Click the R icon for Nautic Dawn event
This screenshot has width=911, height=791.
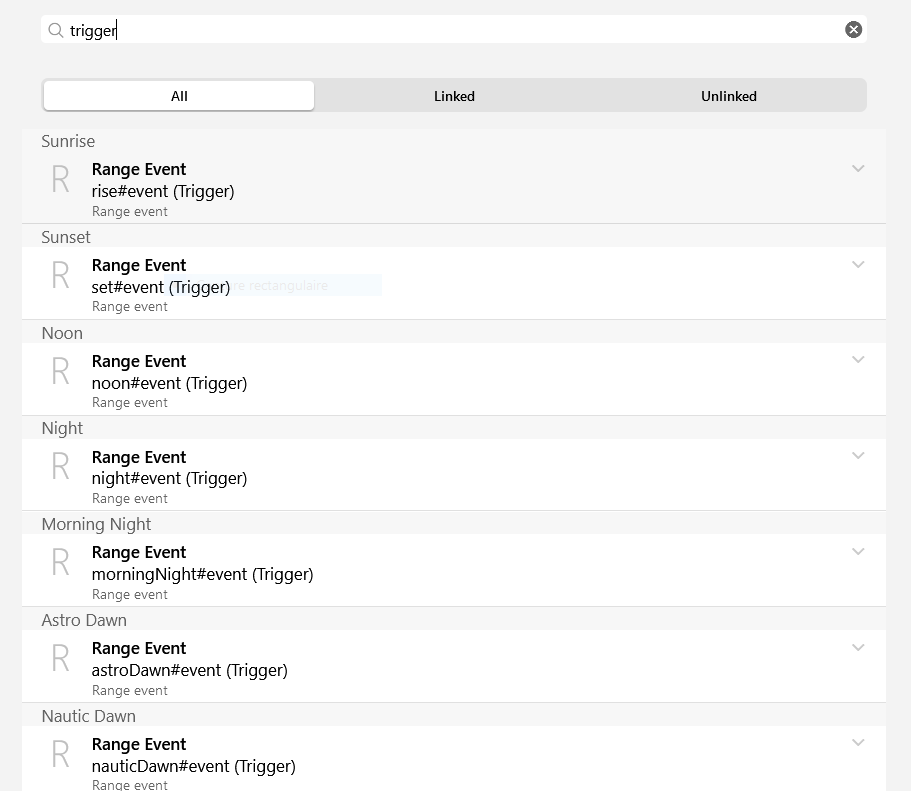tap(60, 755)
